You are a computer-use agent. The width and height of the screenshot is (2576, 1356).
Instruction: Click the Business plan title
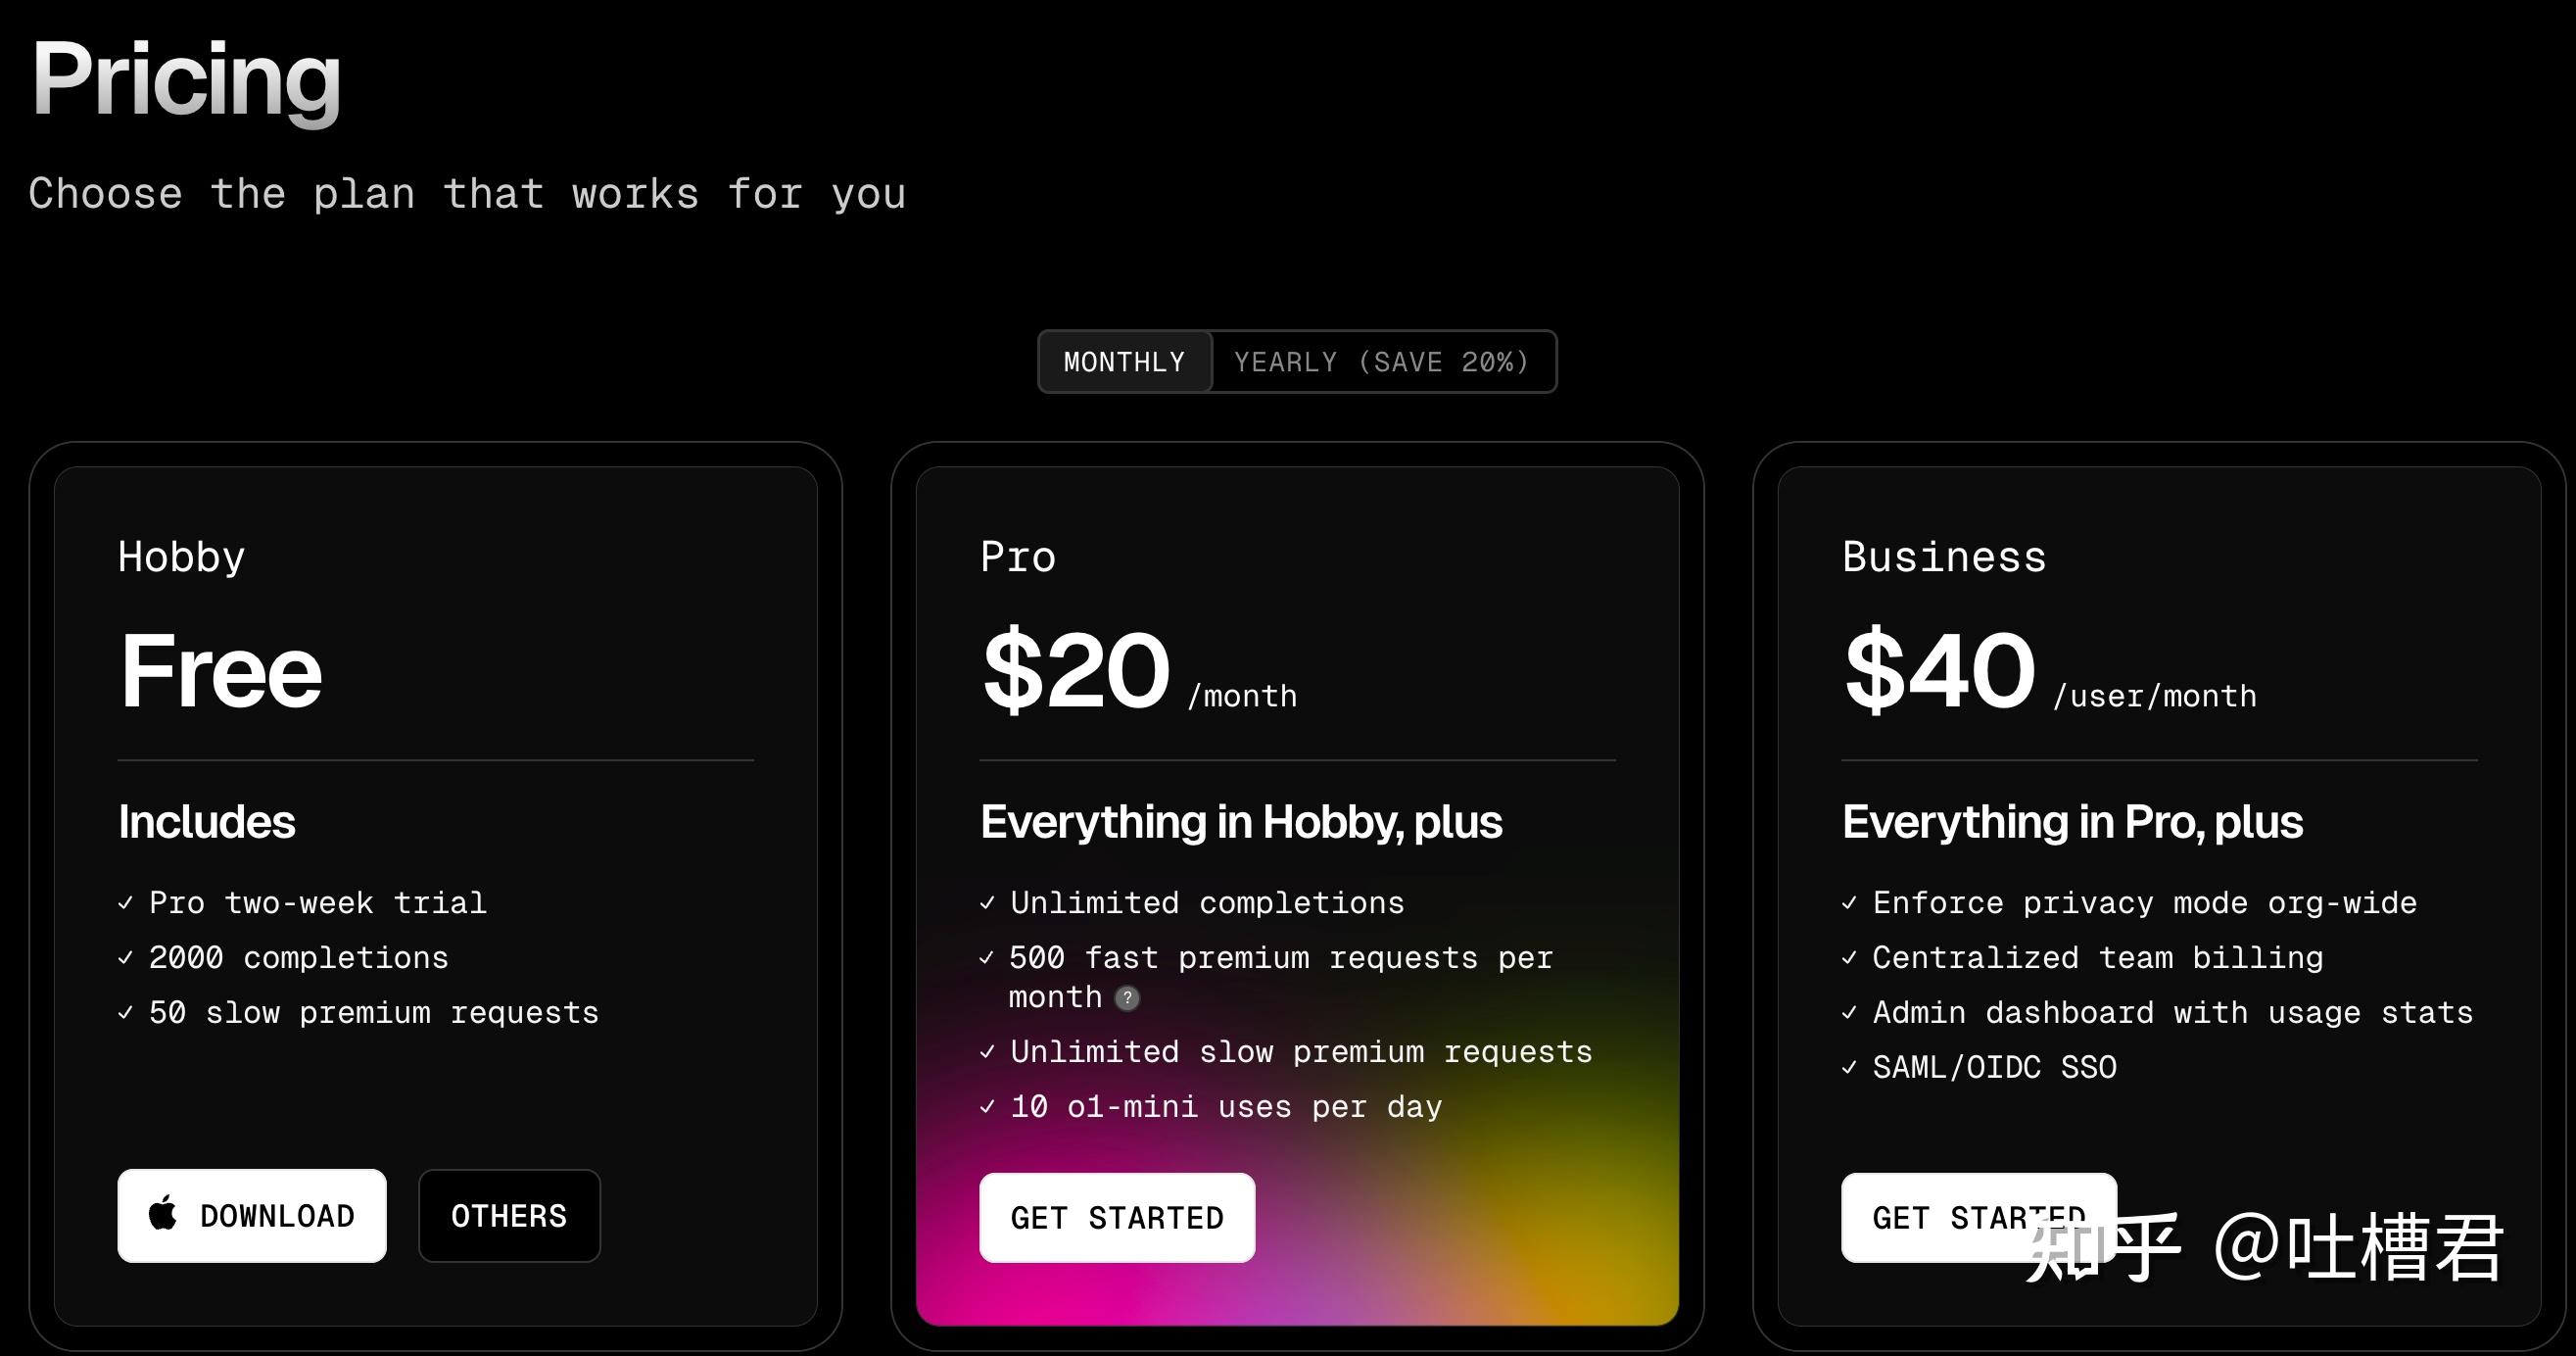pos(1944,557)
